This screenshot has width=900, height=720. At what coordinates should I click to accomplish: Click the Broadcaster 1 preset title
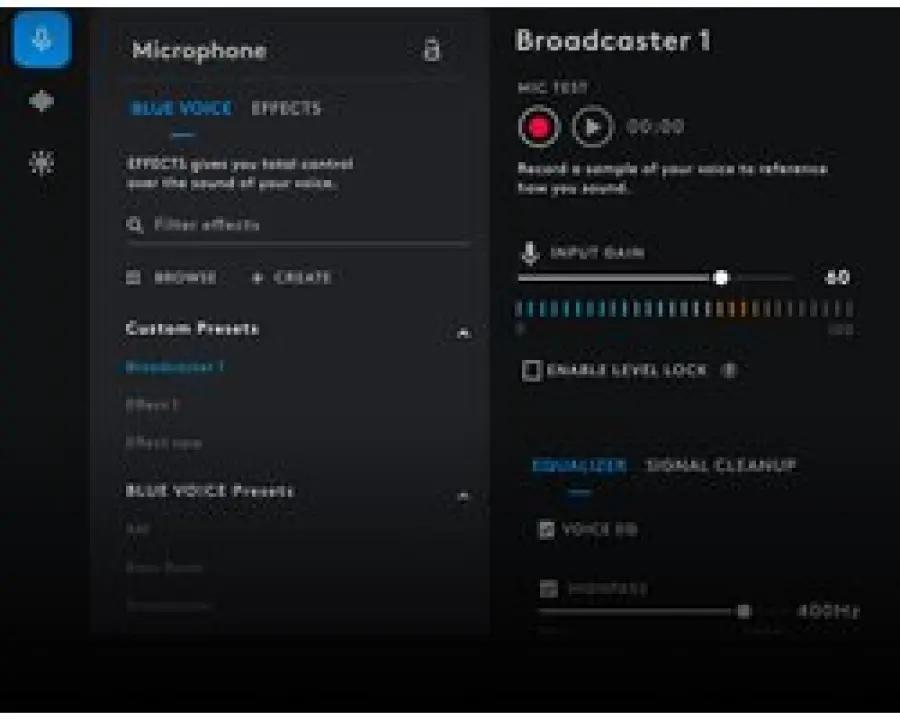pos(613,41)
